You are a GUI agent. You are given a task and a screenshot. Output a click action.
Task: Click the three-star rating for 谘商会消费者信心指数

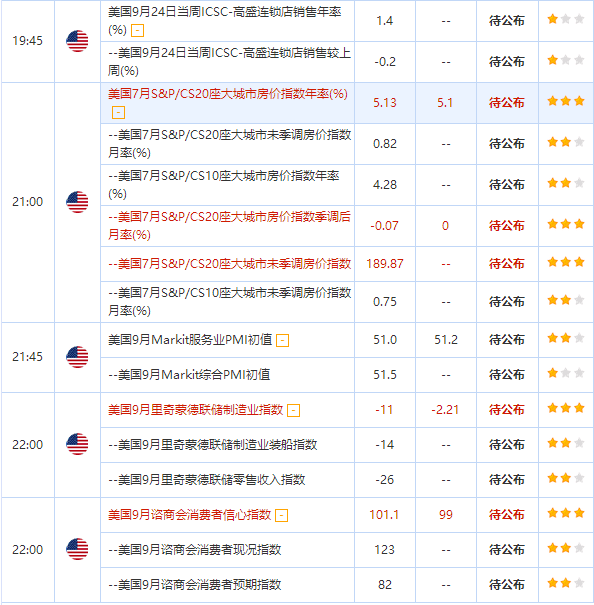565,513
